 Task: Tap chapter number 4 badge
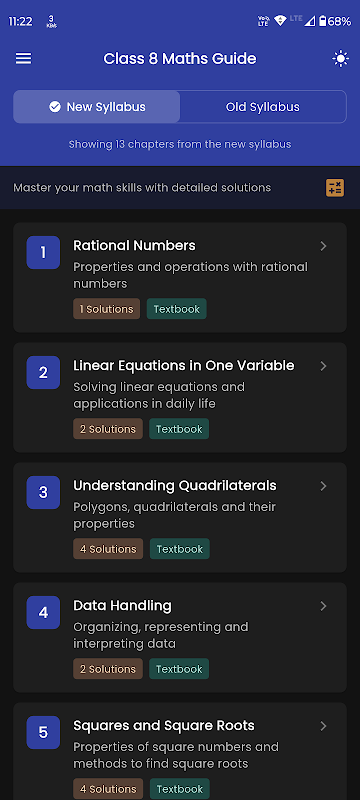43,612
